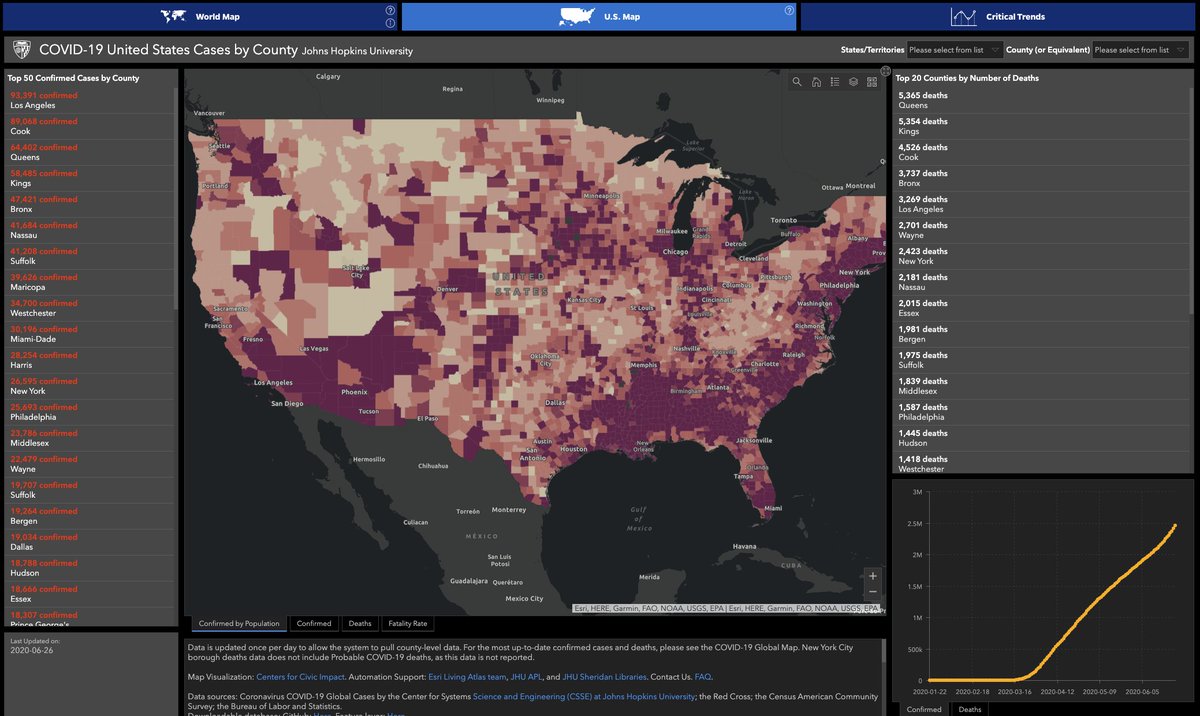Click the world map icon in top tab
The width and height of the screenshot is (1200, 716).
tap(174, 16)
